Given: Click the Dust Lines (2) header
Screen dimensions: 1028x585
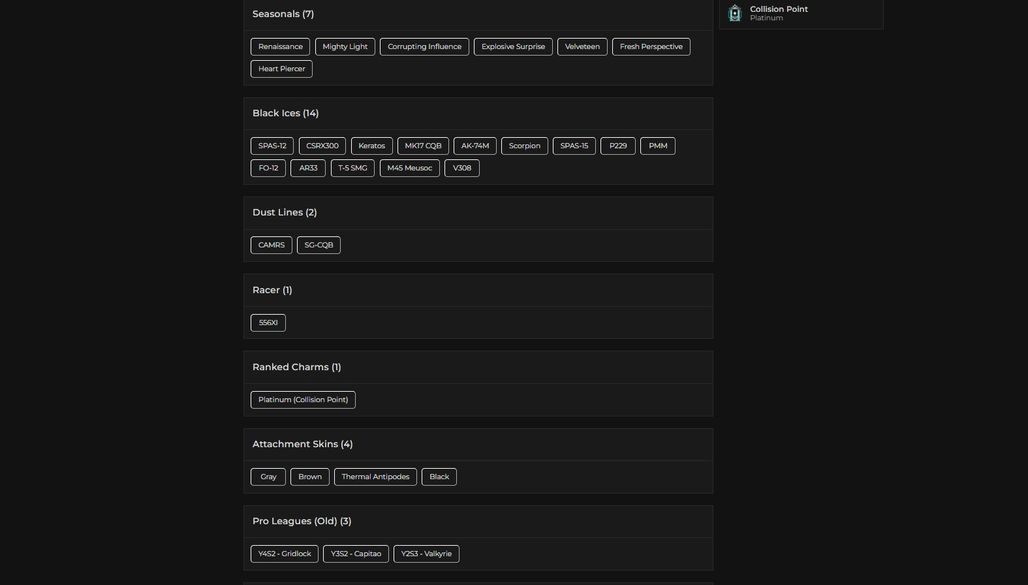Looking at the screenshot, I should pos(285,212).
